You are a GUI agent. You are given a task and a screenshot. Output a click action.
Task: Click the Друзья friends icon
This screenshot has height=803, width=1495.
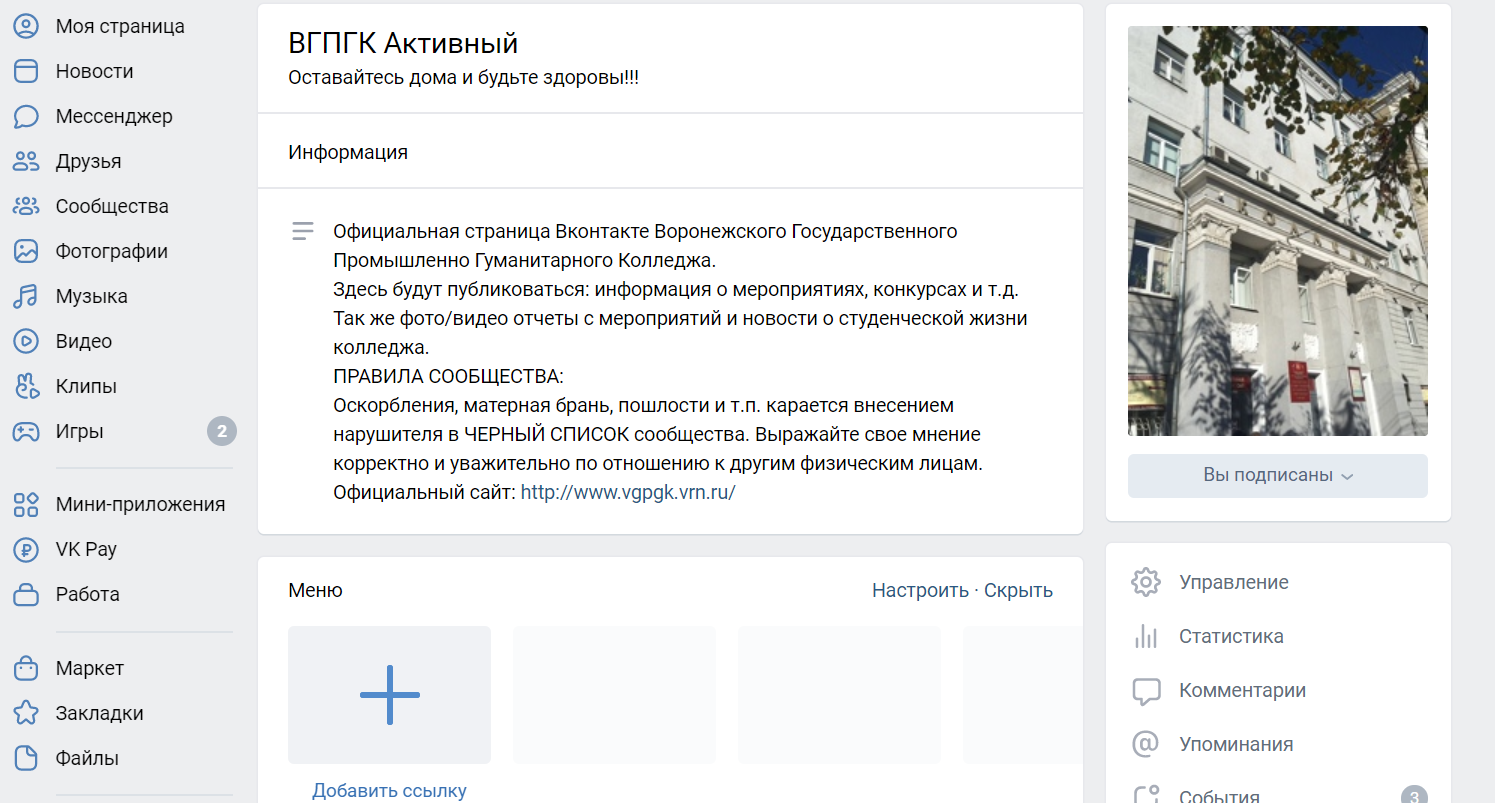click(26, 161)
